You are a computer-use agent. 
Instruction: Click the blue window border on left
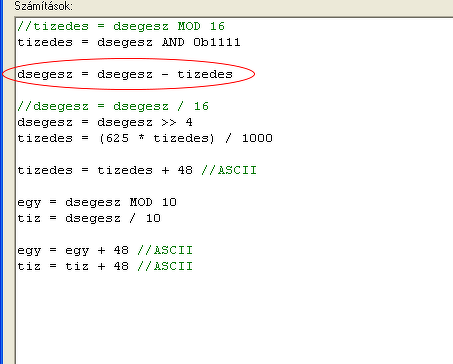pos(1,182)
